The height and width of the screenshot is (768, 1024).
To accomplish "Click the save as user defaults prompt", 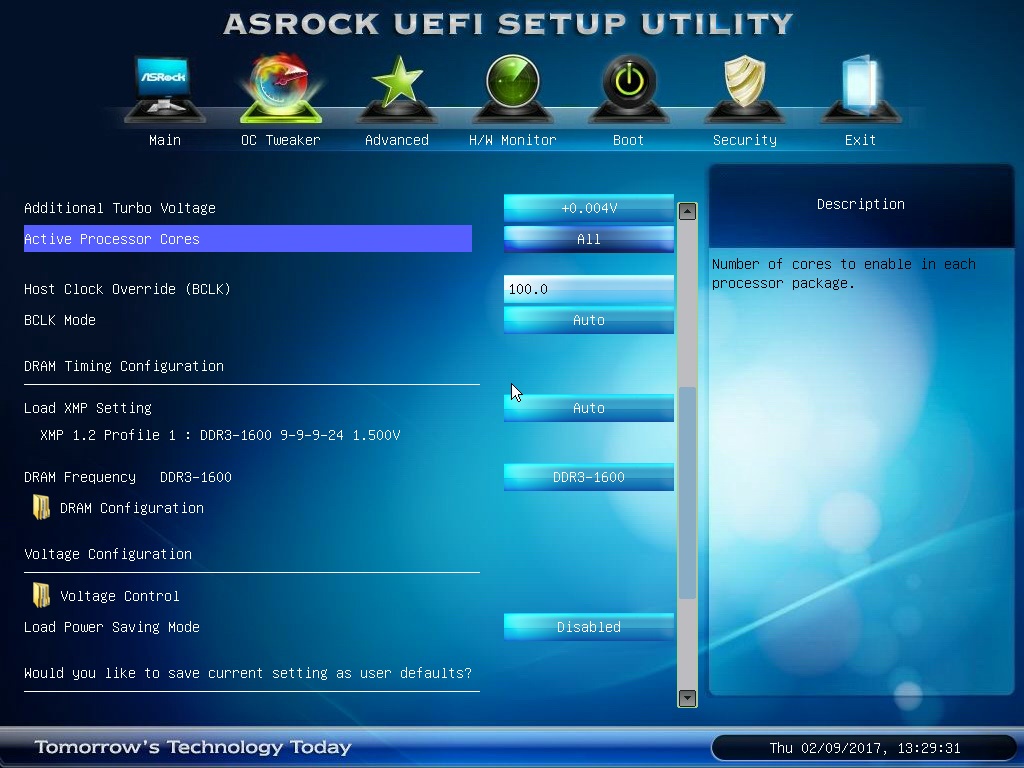I will 248,673.
